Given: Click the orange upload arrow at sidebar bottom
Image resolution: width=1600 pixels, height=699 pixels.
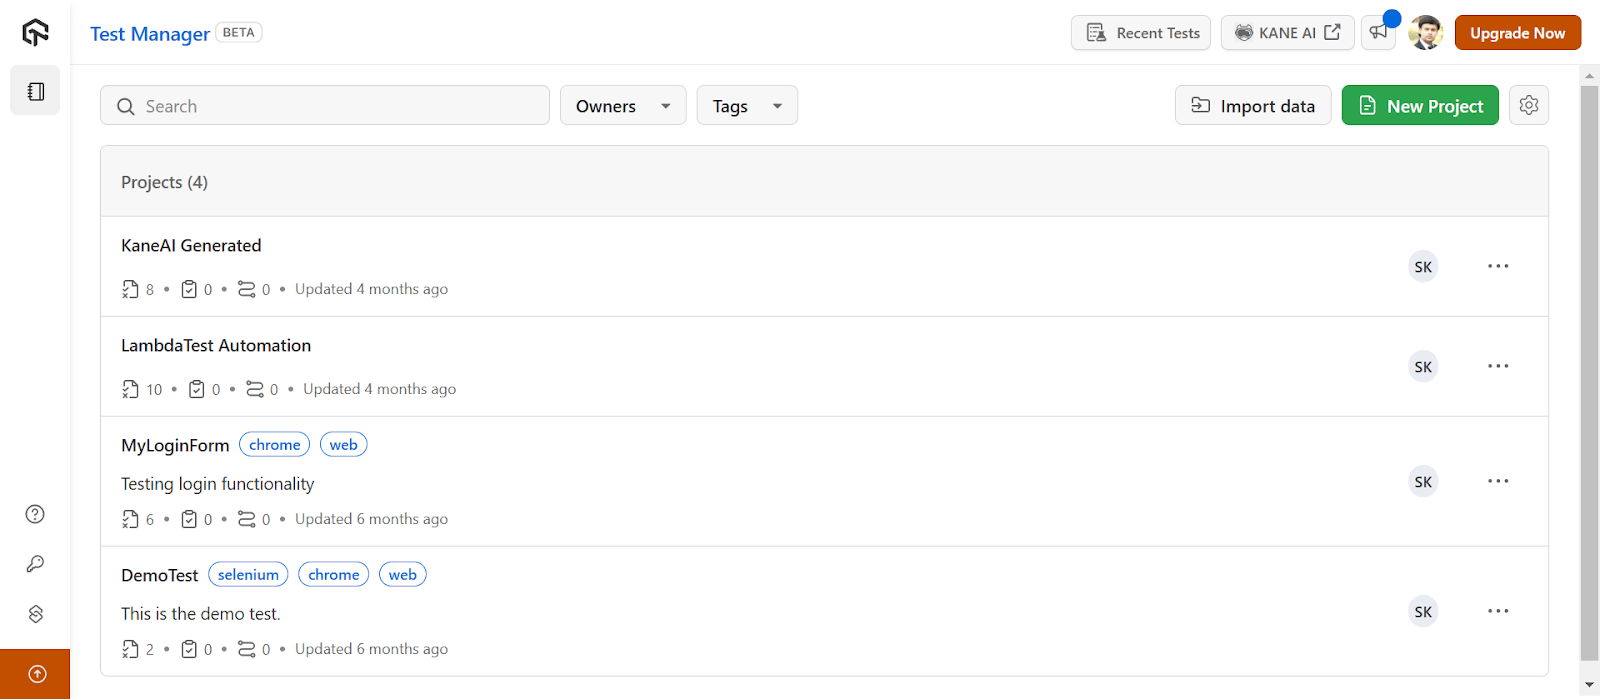Looking at the screenshot, I should 34,674.
